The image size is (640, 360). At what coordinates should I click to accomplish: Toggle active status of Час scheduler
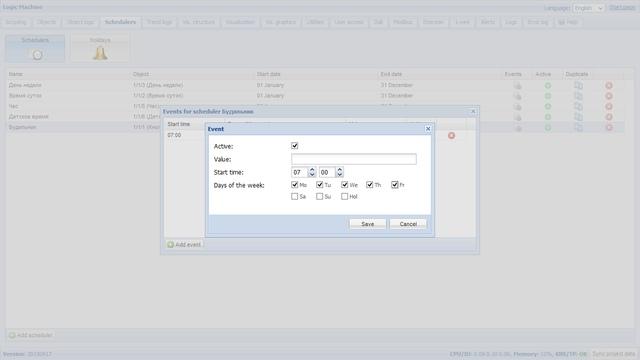[548, 107]
